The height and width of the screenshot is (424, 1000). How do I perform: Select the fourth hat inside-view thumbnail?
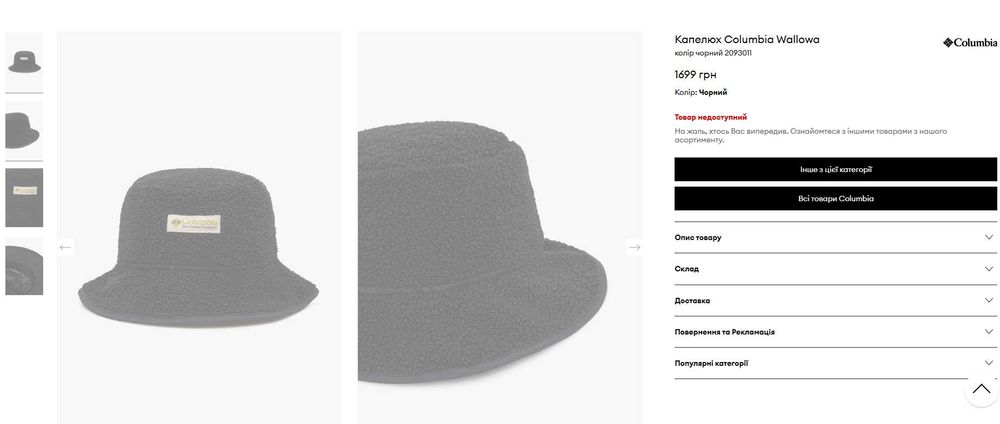pyautogui.click(x=24, y=266)
